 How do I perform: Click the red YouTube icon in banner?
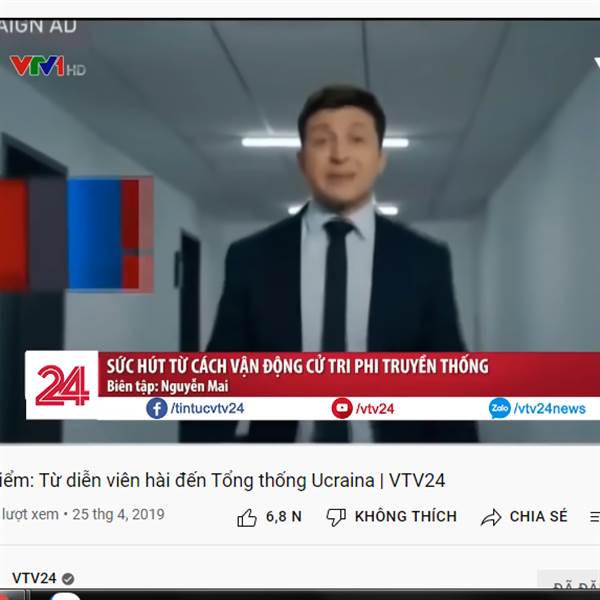(x=342, y=408)
